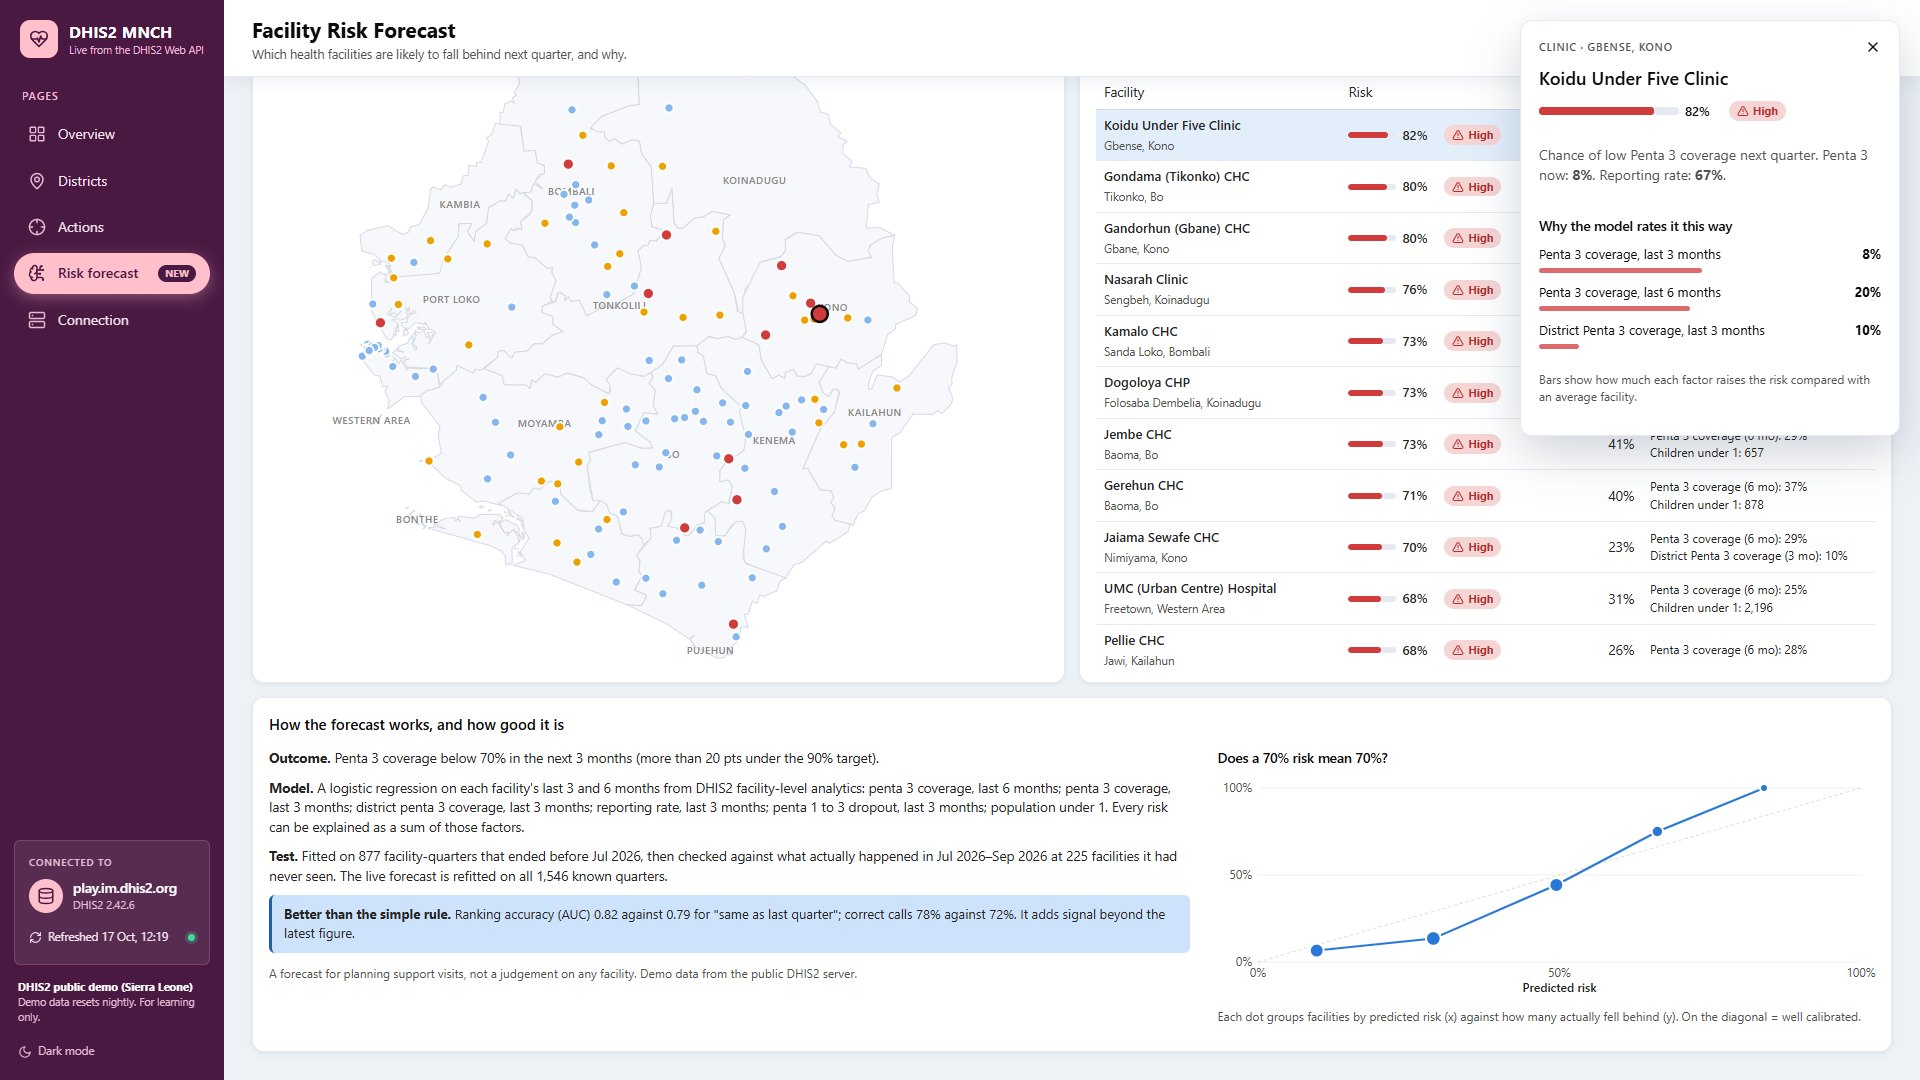Click the Overview grid icon in sidebar
The width and height of the screenshot is (1920, 1080).
click(x=37, y=134)
